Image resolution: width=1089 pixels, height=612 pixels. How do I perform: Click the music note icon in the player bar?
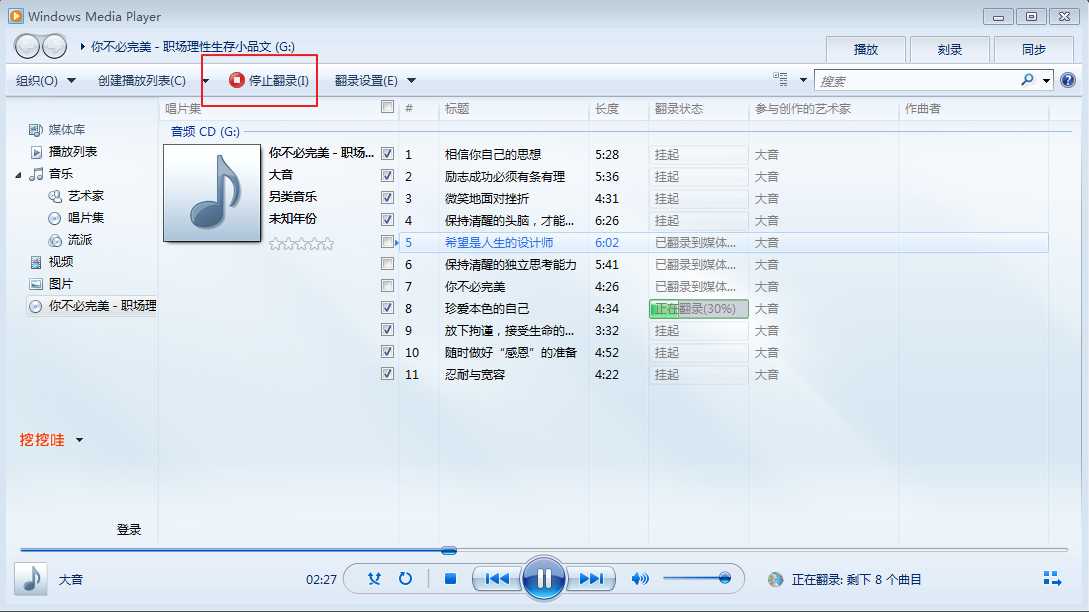point(31,579)
